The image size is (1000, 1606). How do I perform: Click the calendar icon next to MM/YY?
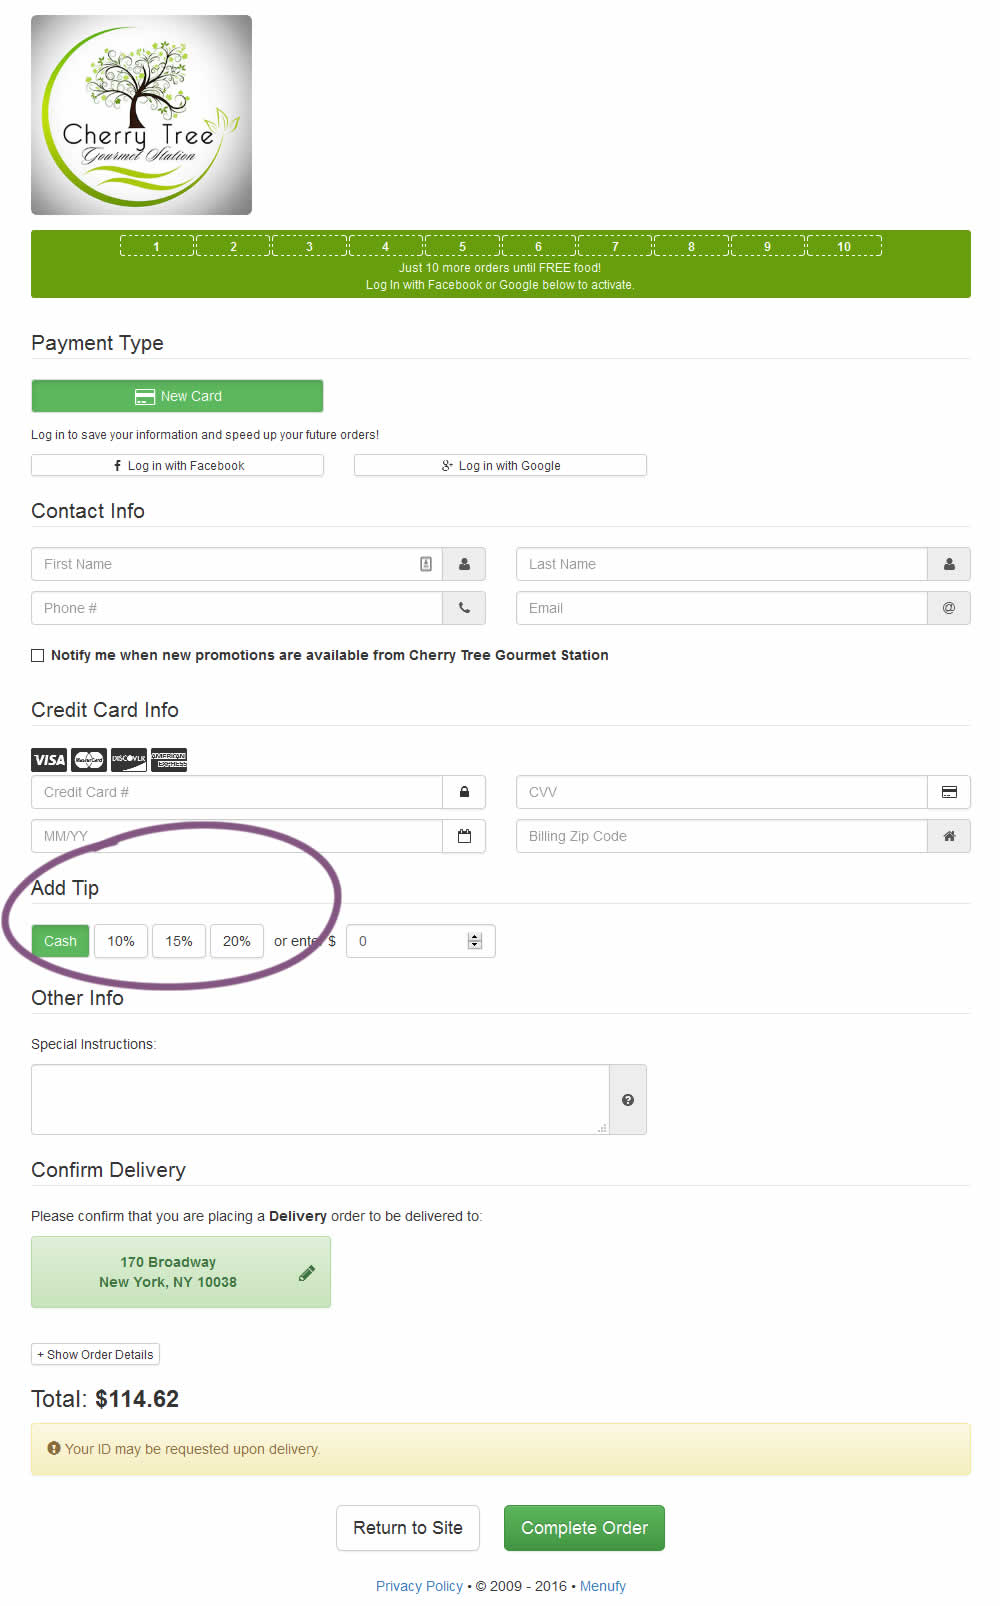(464, 836)
